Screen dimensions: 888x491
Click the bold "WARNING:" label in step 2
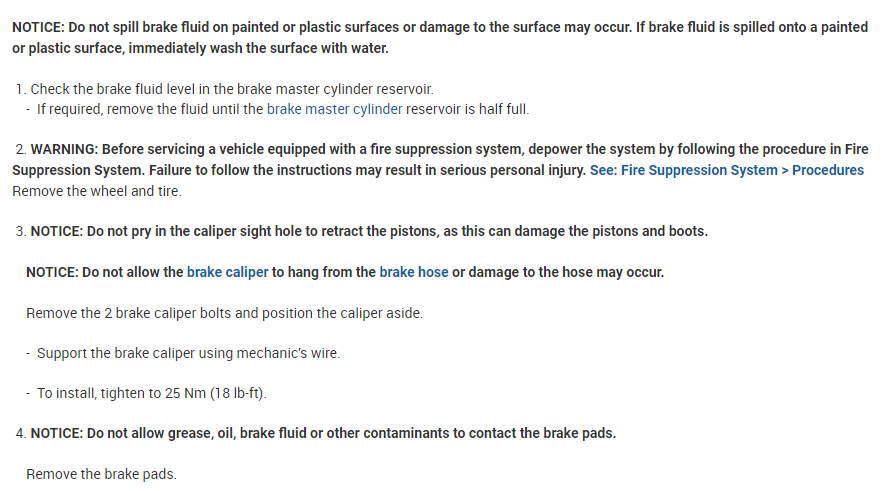65,149
